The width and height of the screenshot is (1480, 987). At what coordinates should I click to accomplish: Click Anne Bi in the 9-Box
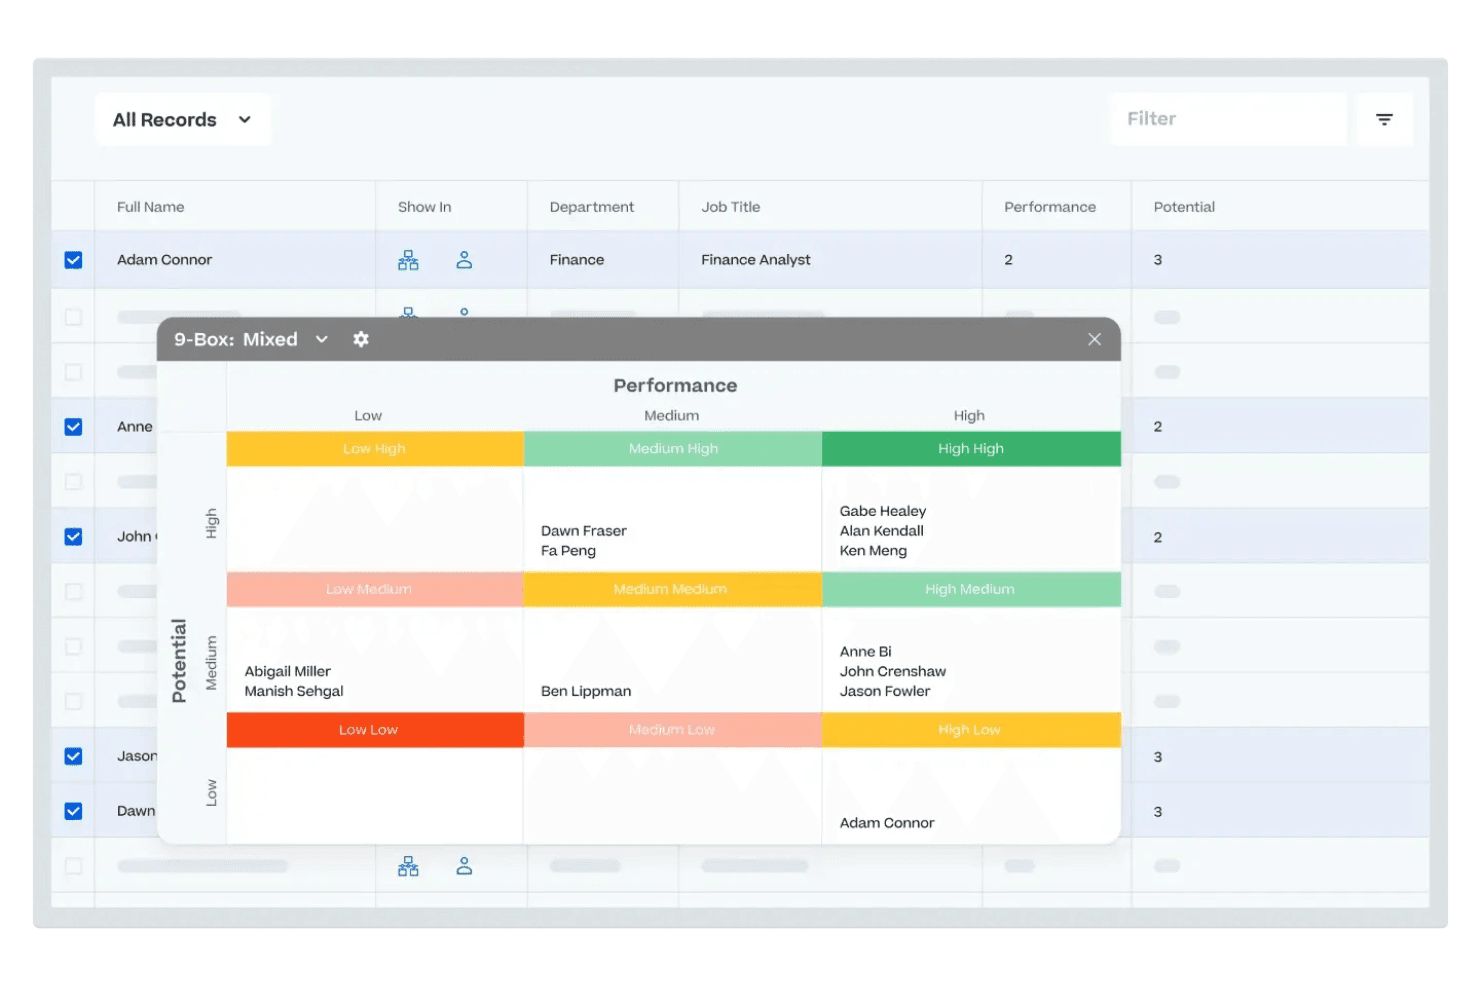866,651
